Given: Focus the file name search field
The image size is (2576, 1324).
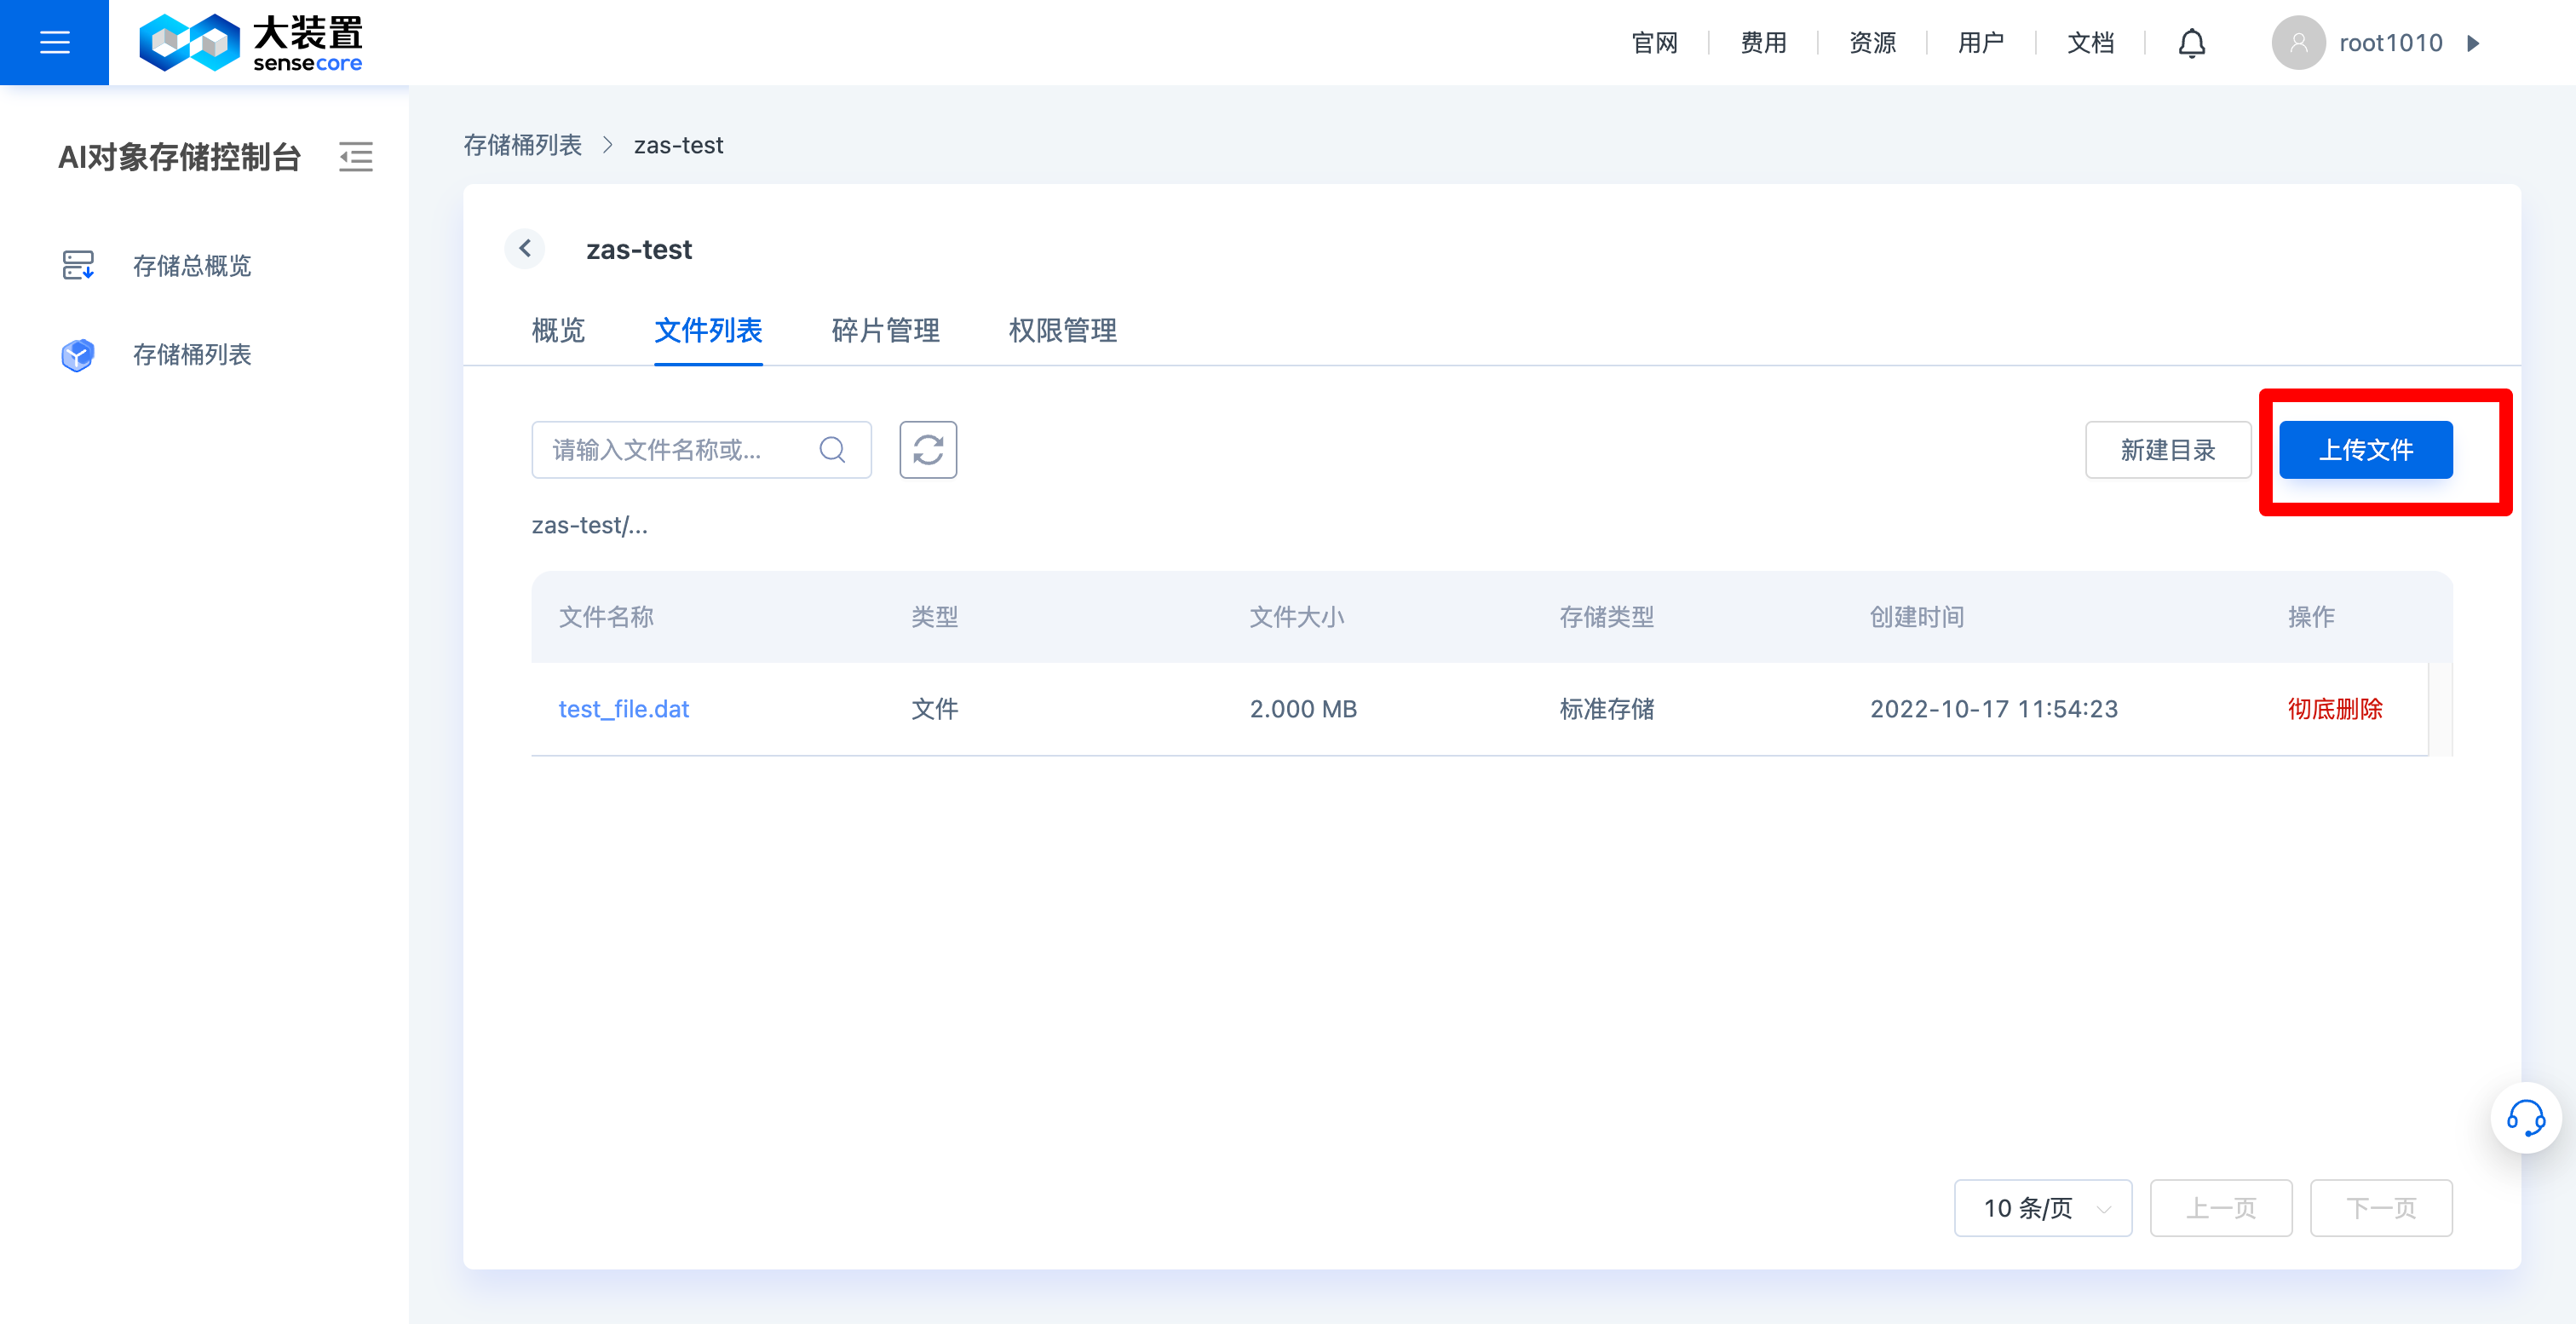Looking at the screenshot, I should tap(701, 450).
